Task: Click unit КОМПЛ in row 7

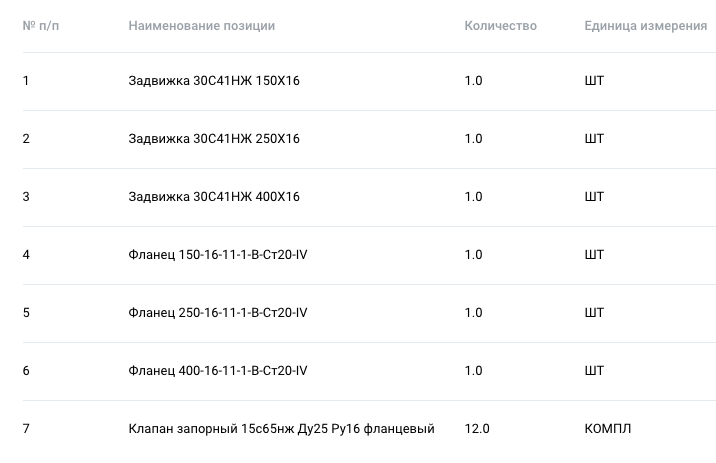Action: tap(608, 429)
